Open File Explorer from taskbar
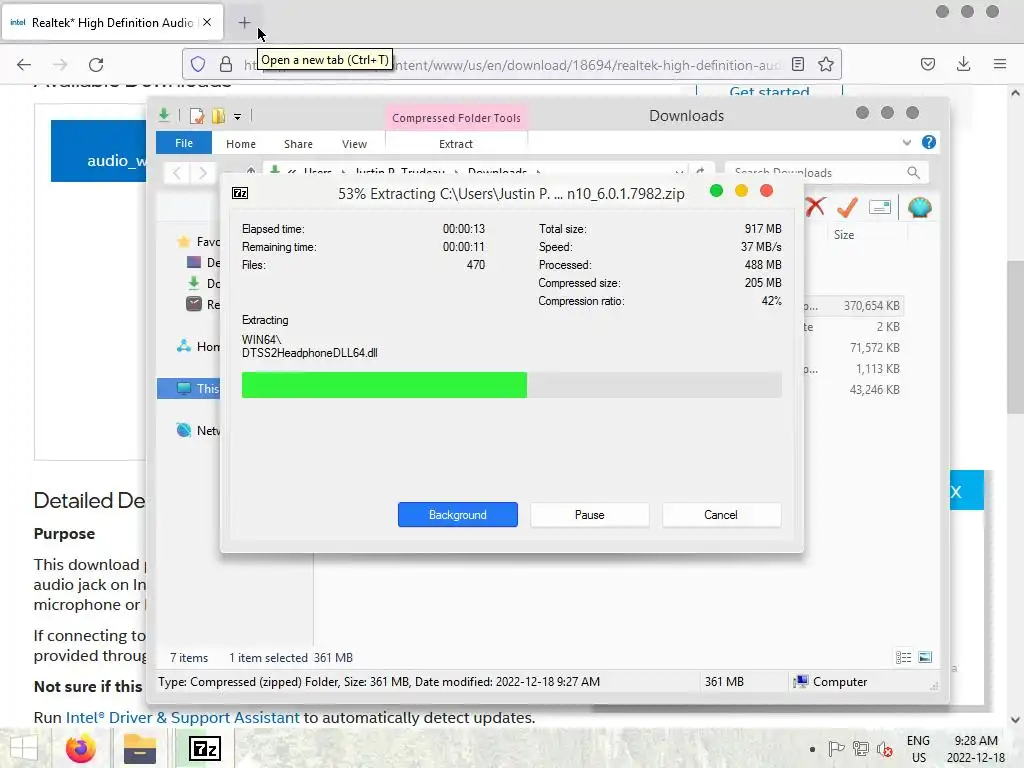1024x768 pixels. pyautogui.click(x=140, y=748)
